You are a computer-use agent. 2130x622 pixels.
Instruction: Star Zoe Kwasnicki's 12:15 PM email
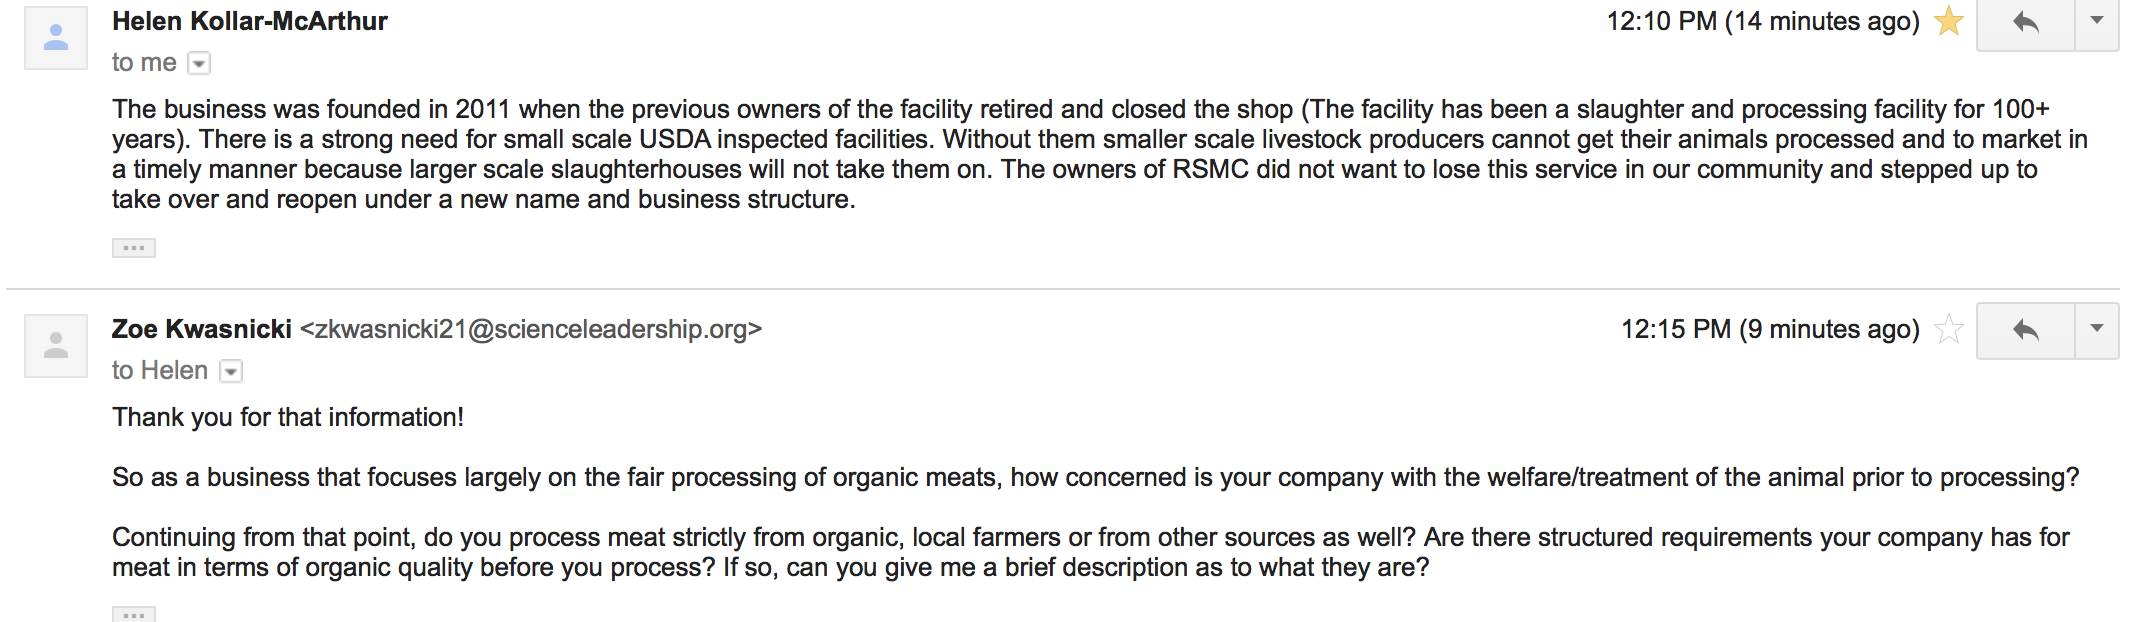pyautogui.click(x=1948, y=329)
